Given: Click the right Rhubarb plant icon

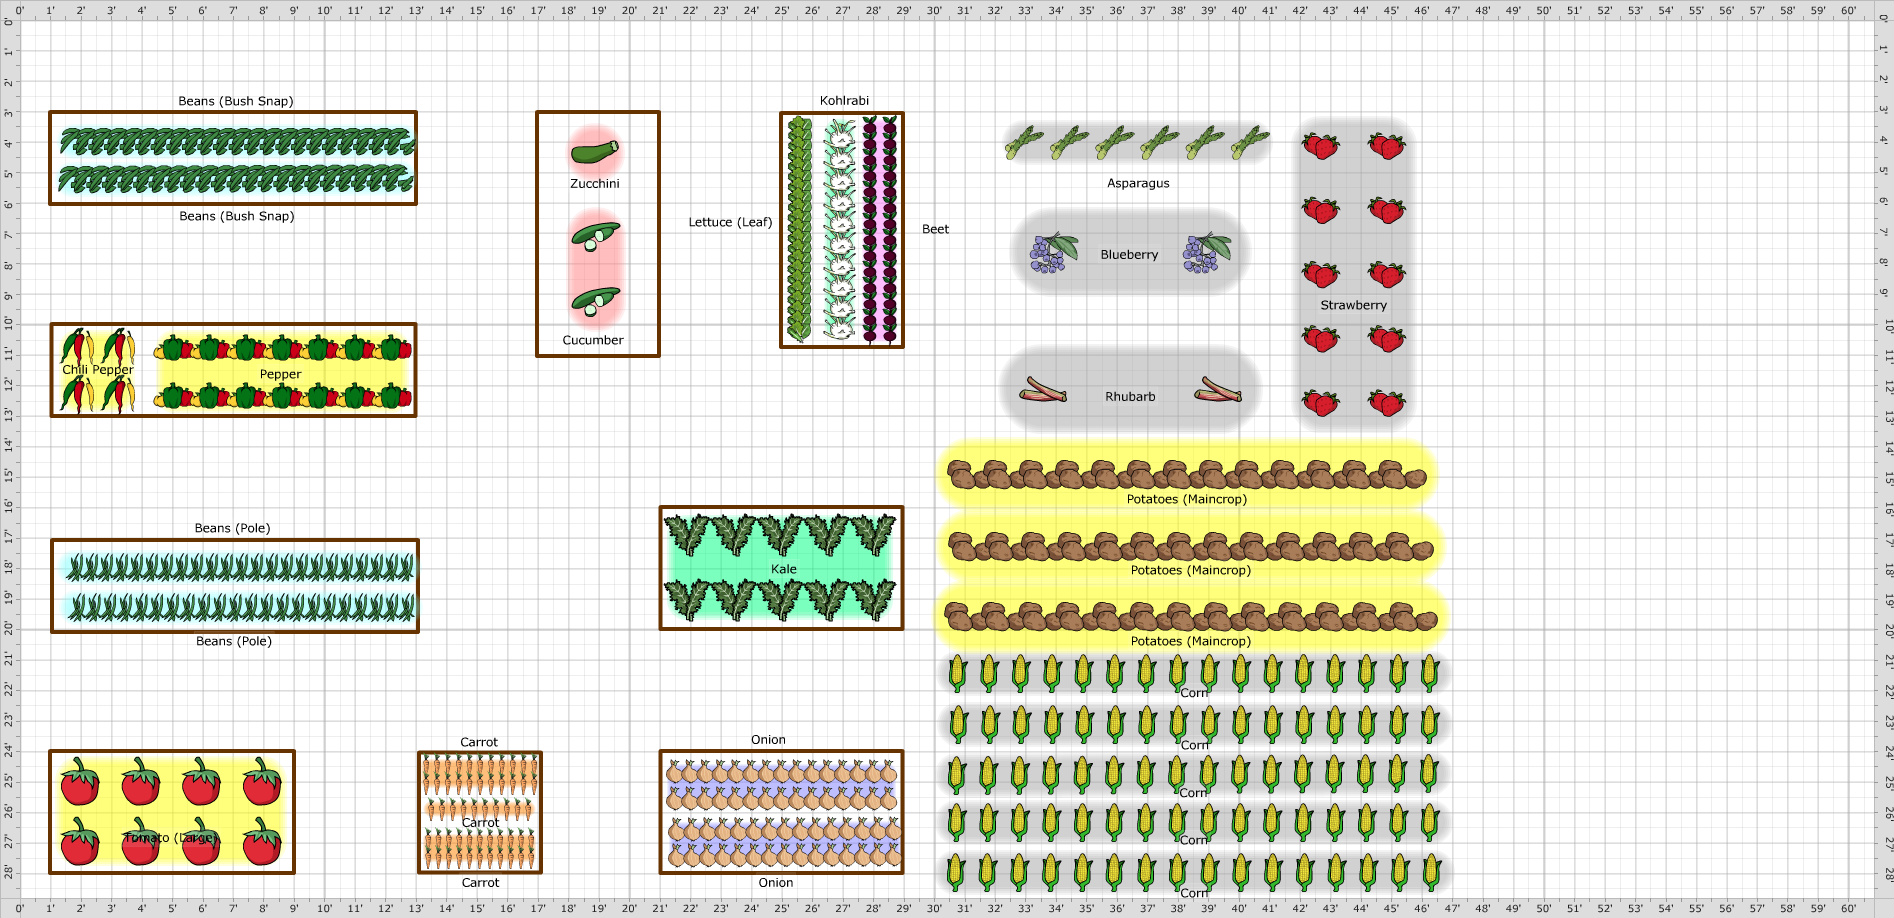Looking at the screenshot, I should [1218, 389].
